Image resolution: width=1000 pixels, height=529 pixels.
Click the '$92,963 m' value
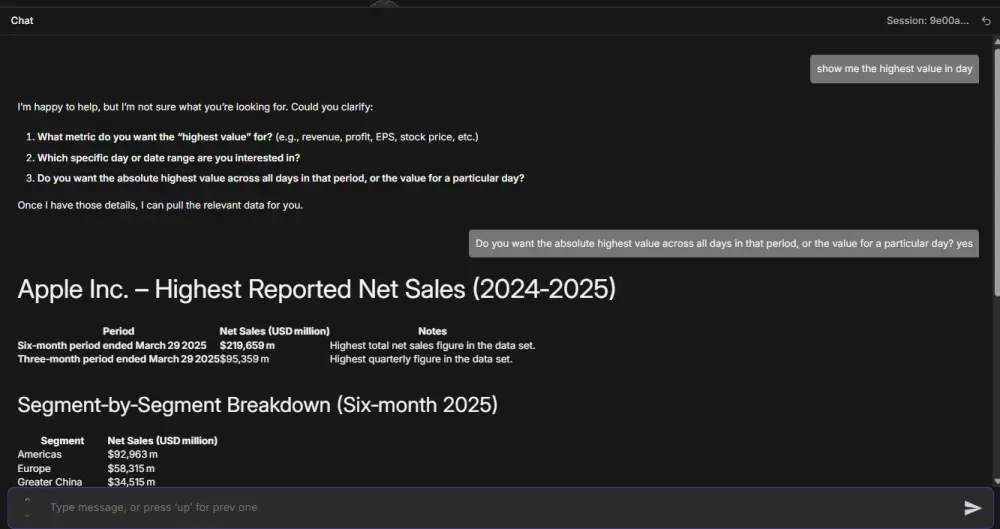(x=133, y=454)
